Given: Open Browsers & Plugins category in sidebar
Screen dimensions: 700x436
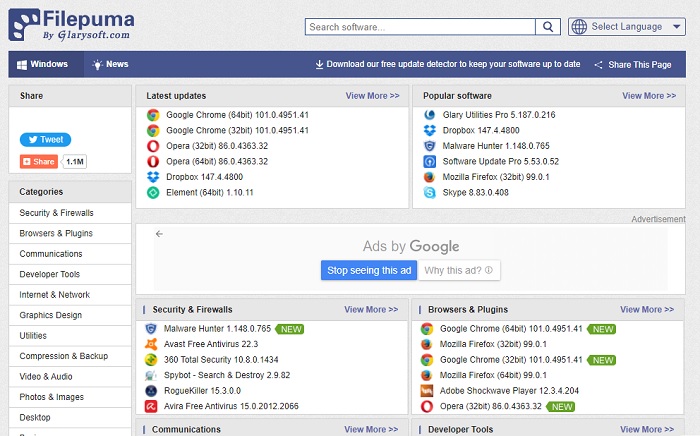Looking at the screenshot, I should (x=70, y=233).
